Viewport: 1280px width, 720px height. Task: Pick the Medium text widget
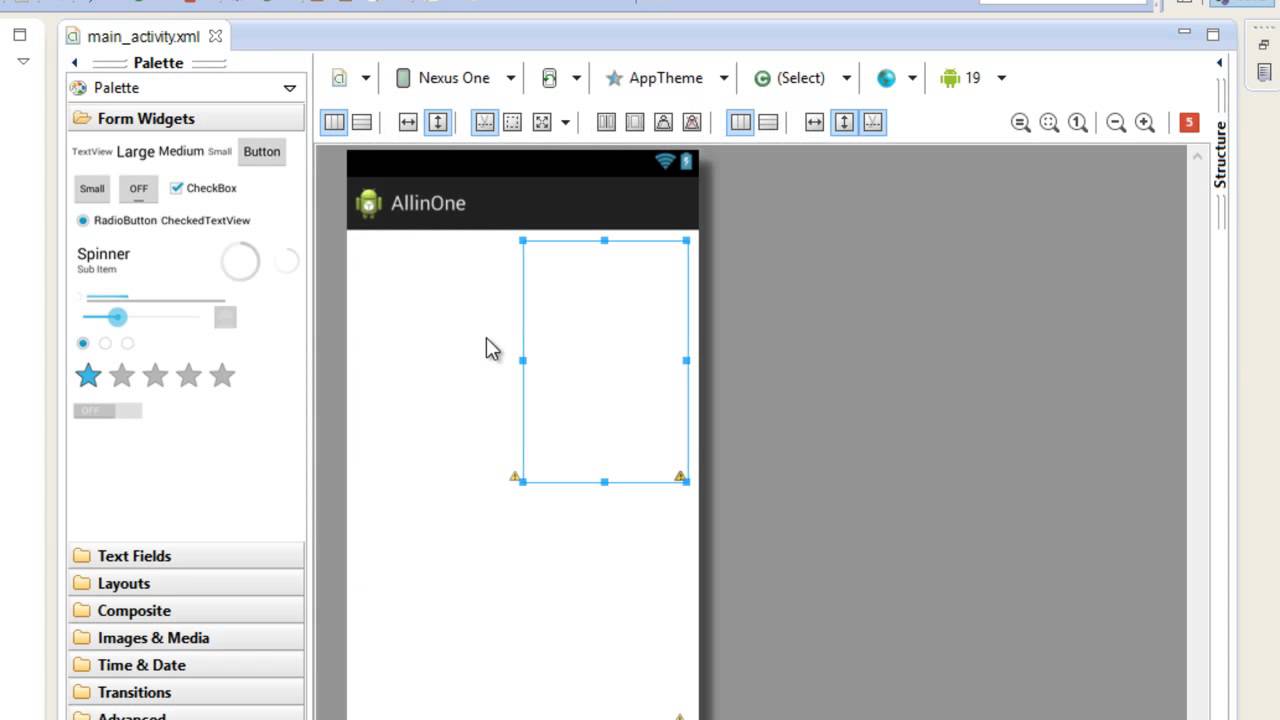pos(181,152)
